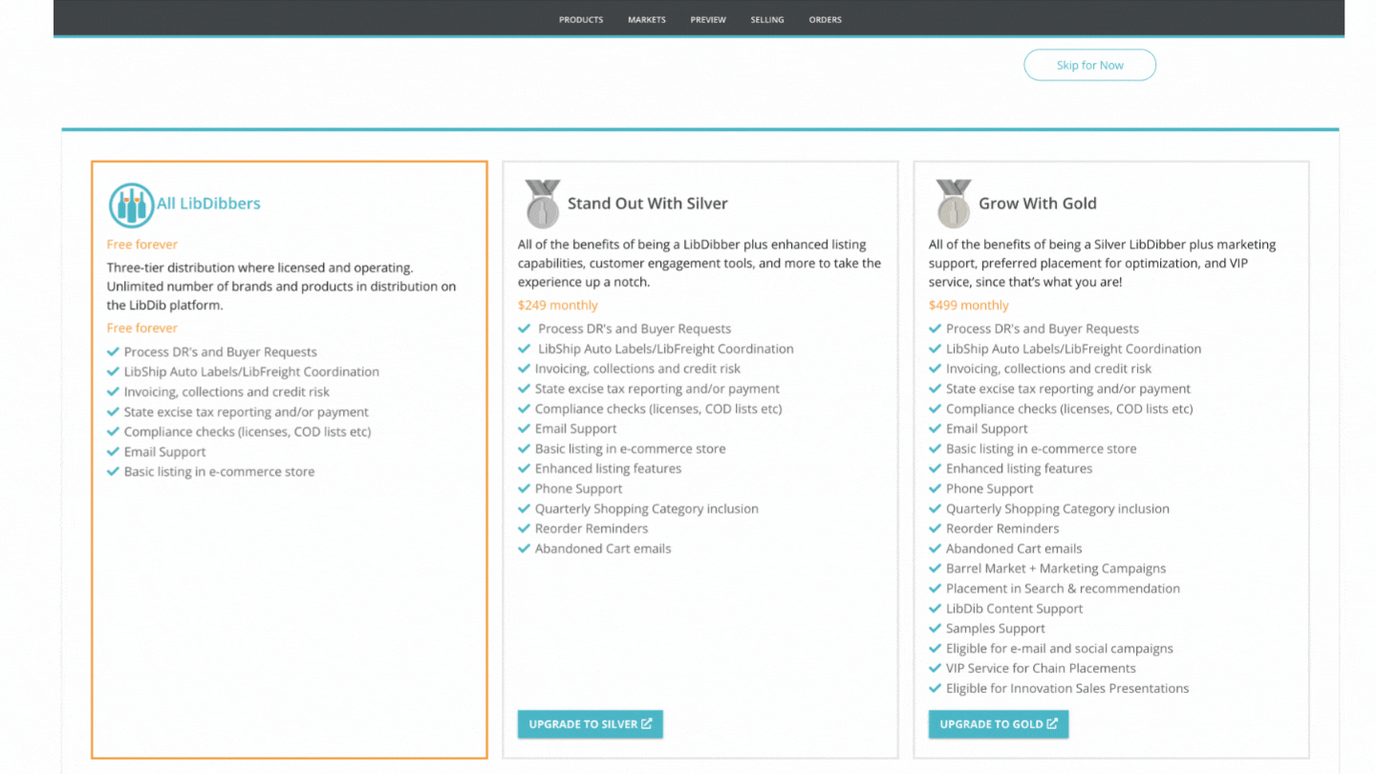This screenshot has width=1376, height=774.
Task: Click the Skip for Now button
Action: pos(1089,64)
